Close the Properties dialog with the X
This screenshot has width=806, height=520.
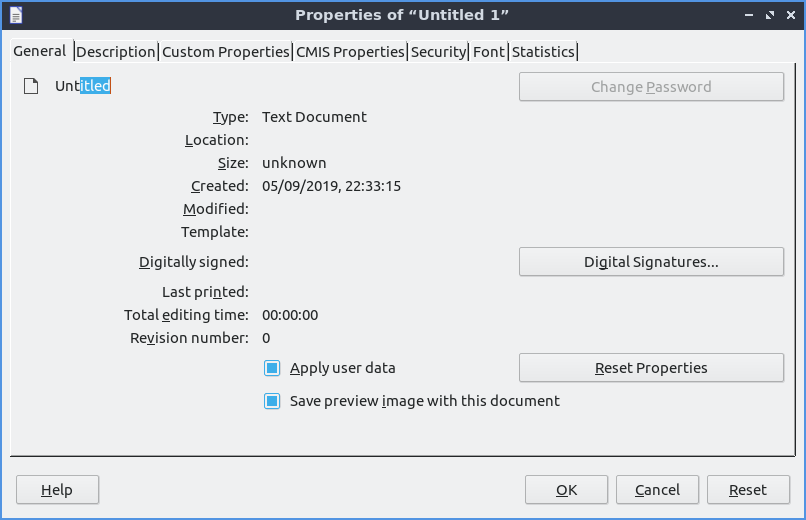tap(790, 15)
